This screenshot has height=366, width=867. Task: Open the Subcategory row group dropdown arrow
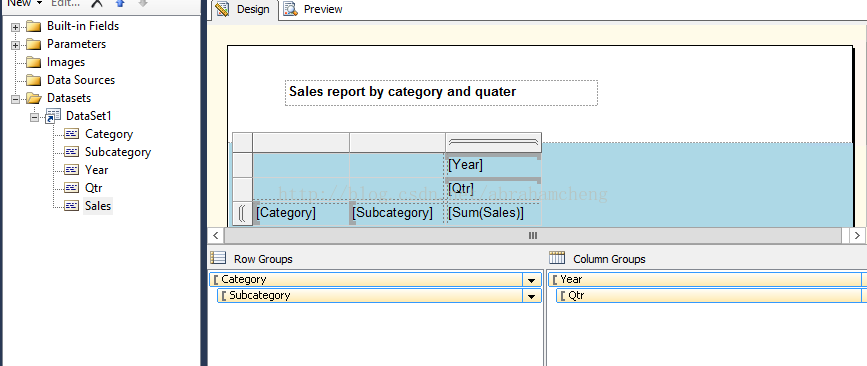531,296
